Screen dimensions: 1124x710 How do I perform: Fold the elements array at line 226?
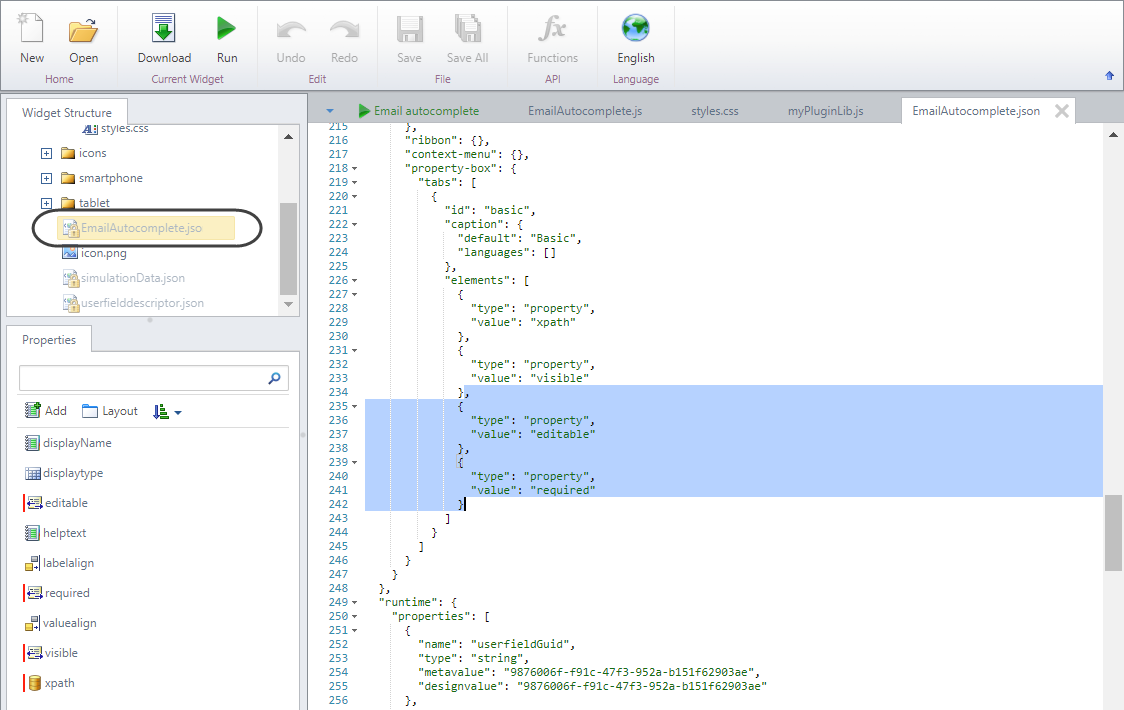(354, 280)
